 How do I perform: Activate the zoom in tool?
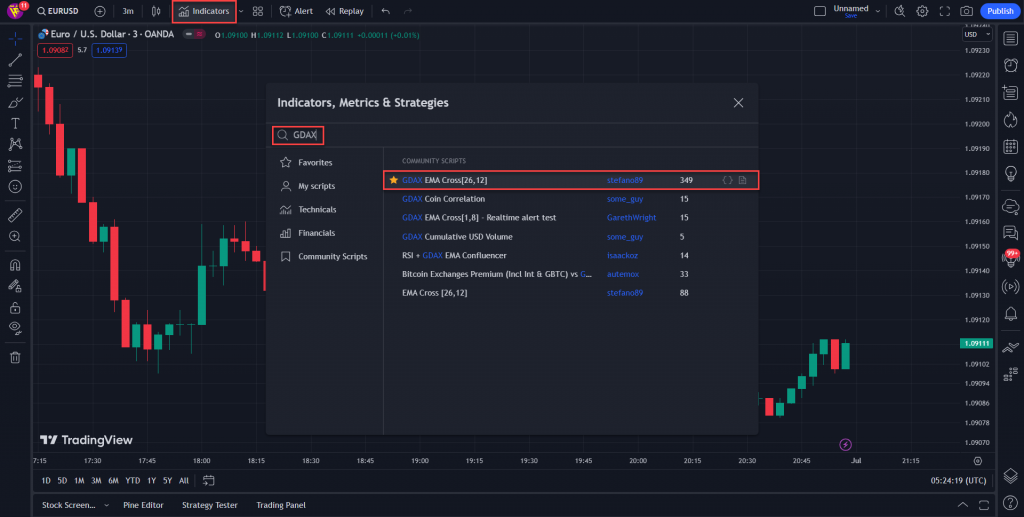click(15, 236)
